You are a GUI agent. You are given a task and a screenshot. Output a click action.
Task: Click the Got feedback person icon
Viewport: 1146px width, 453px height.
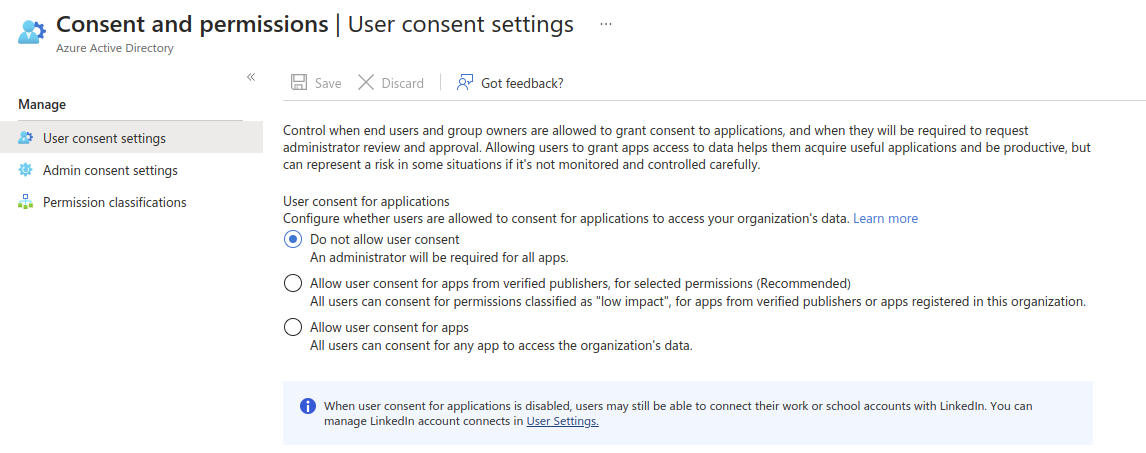click(465, 83)
